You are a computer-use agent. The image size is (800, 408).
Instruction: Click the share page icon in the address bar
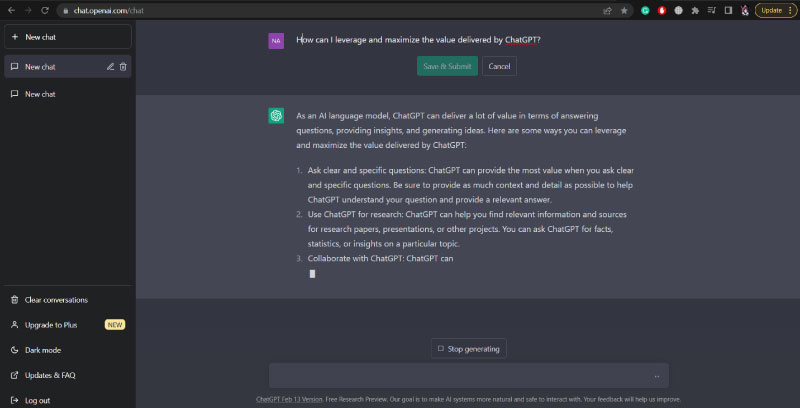(607, 11)
